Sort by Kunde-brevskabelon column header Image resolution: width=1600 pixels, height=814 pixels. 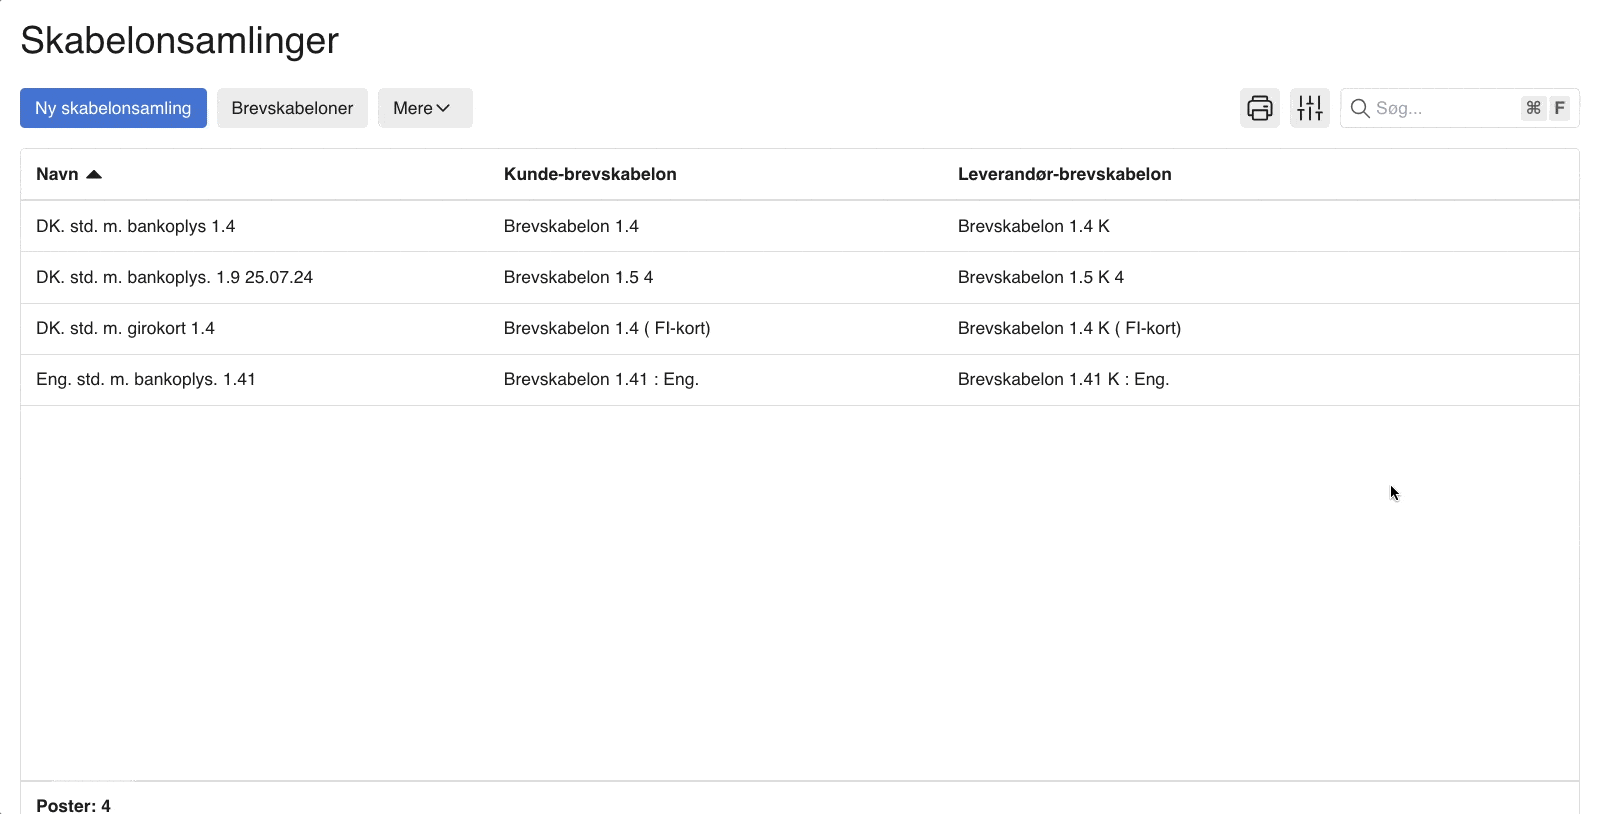[590, 174]
